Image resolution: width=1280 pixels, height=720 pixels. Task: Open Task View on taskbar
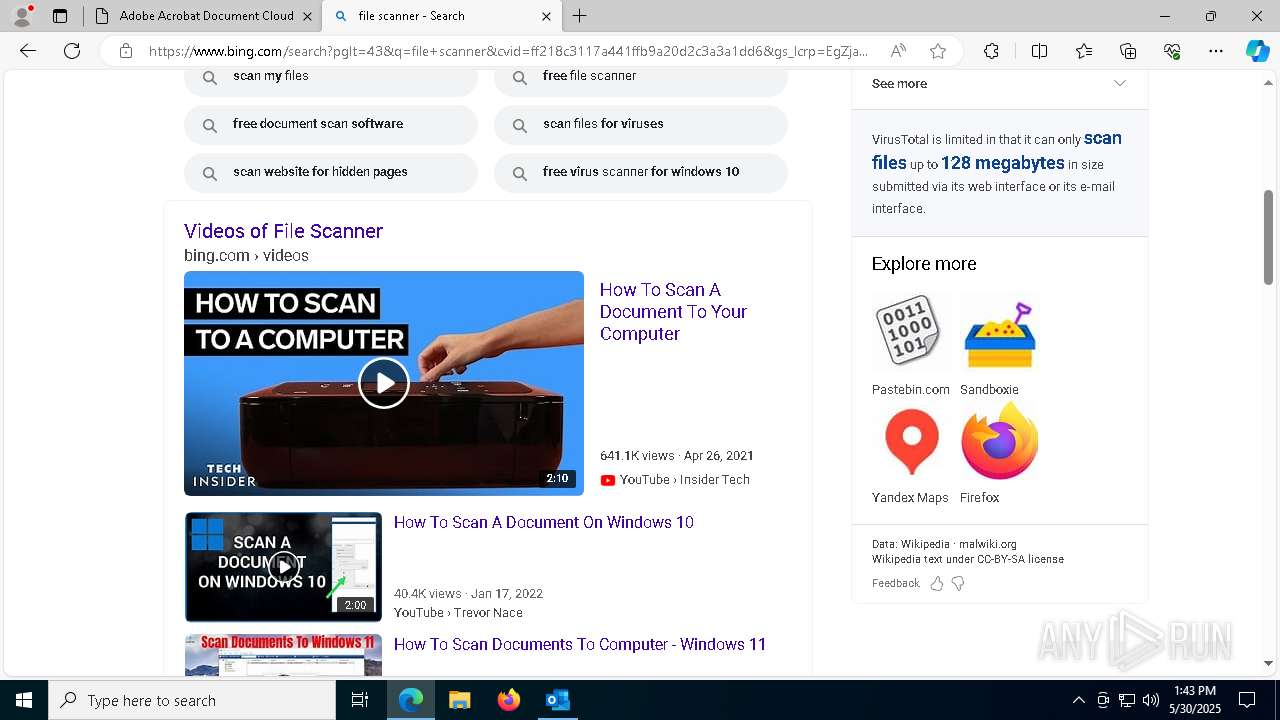[360, 700]
